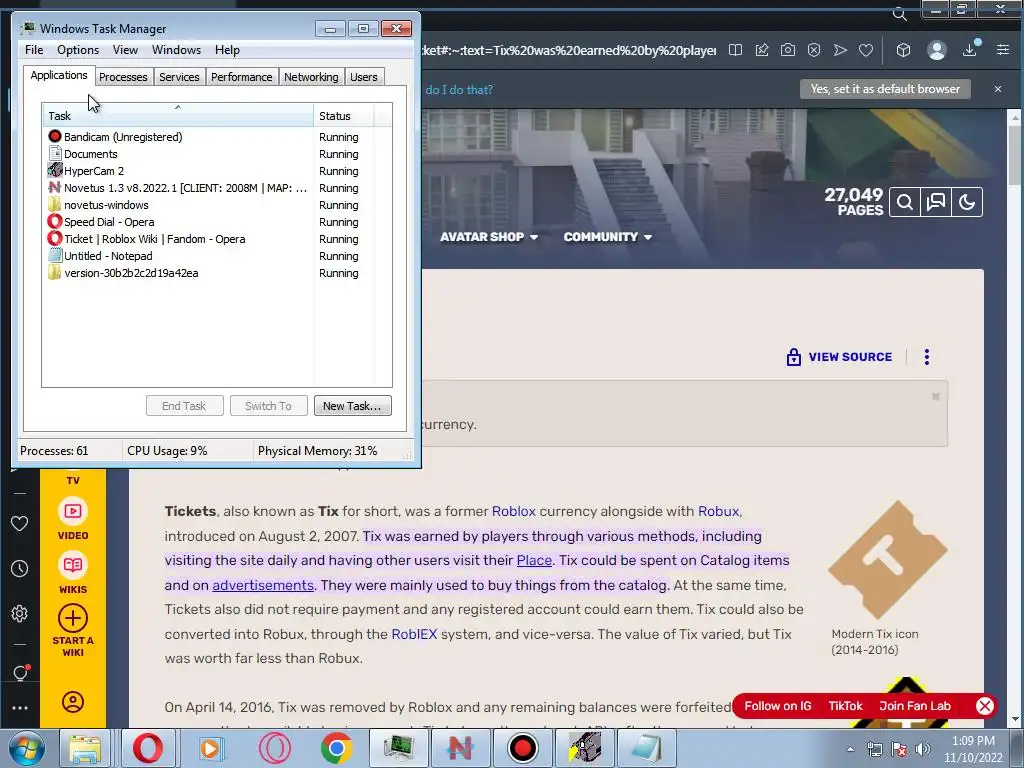Open the File menu in Task Manager
The width and height of the screenshot is (1024, 768).
click(34, 50)
